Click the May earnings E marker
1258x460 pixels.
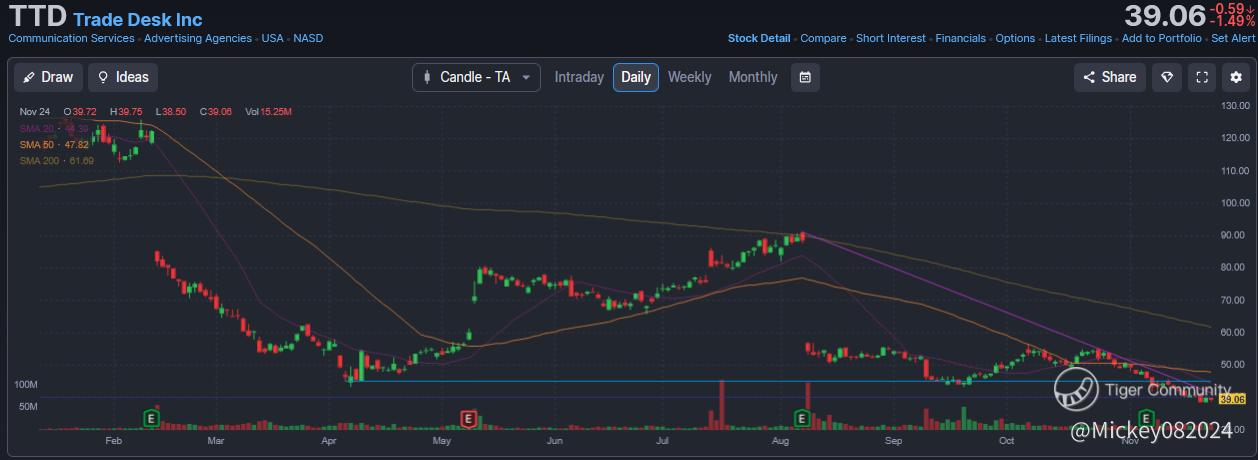coord(467,417)
